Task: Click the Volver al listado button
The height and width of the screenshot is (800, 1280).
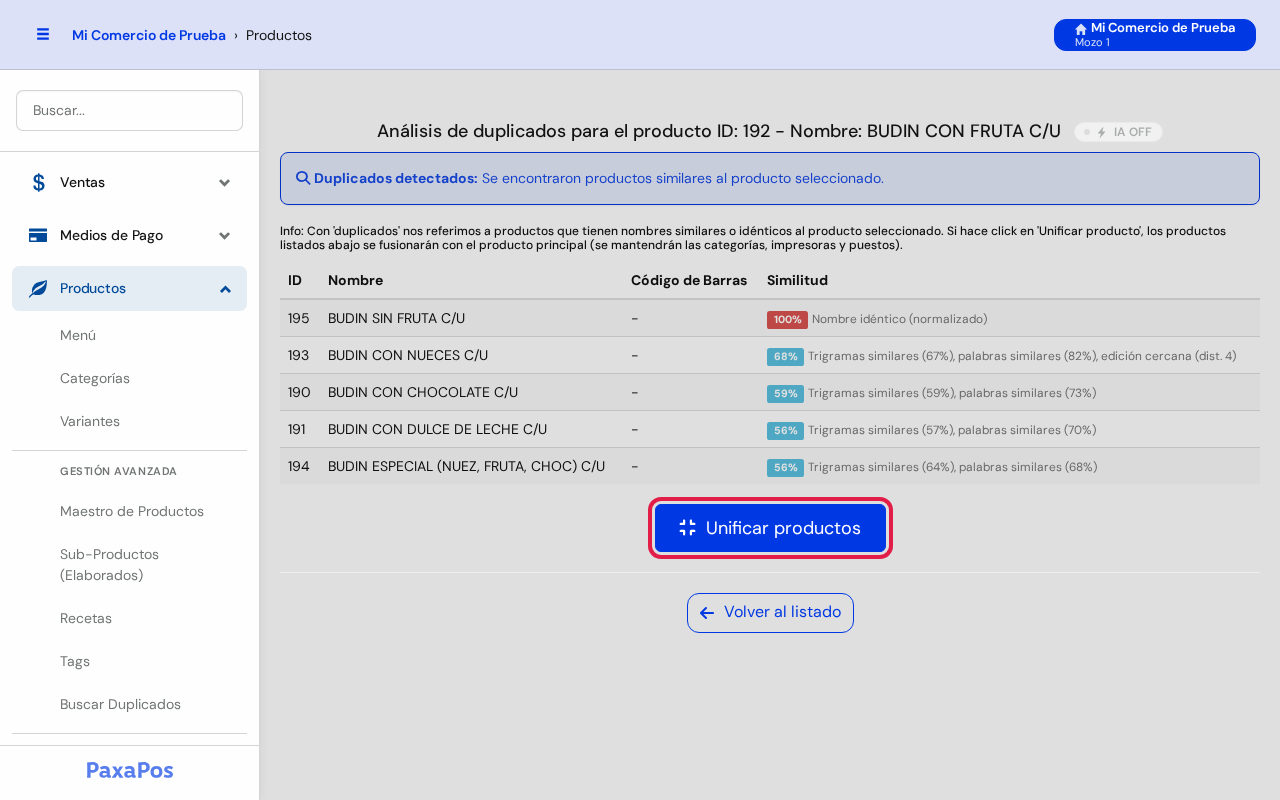Action: click(x=770, y=613)
